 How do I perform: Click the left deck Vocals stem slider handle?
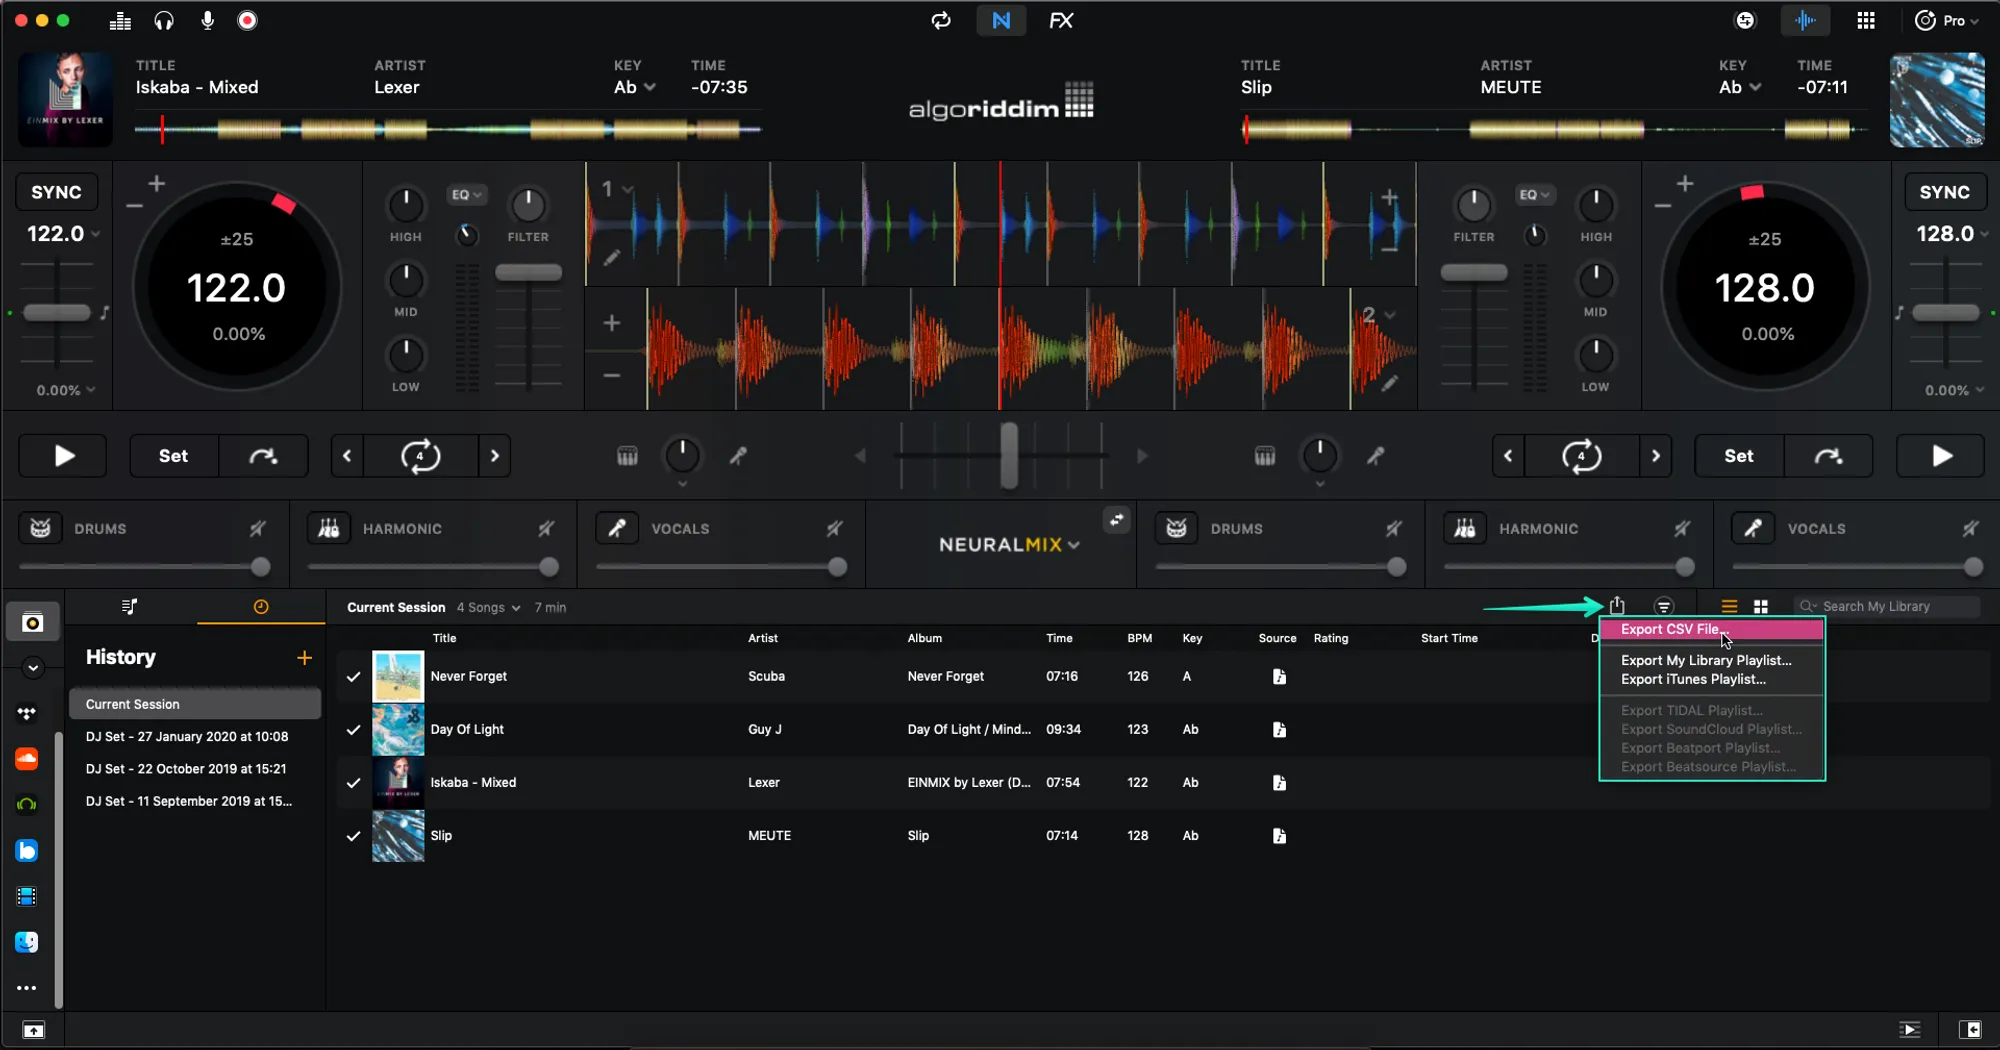click(x=837, y=567)
